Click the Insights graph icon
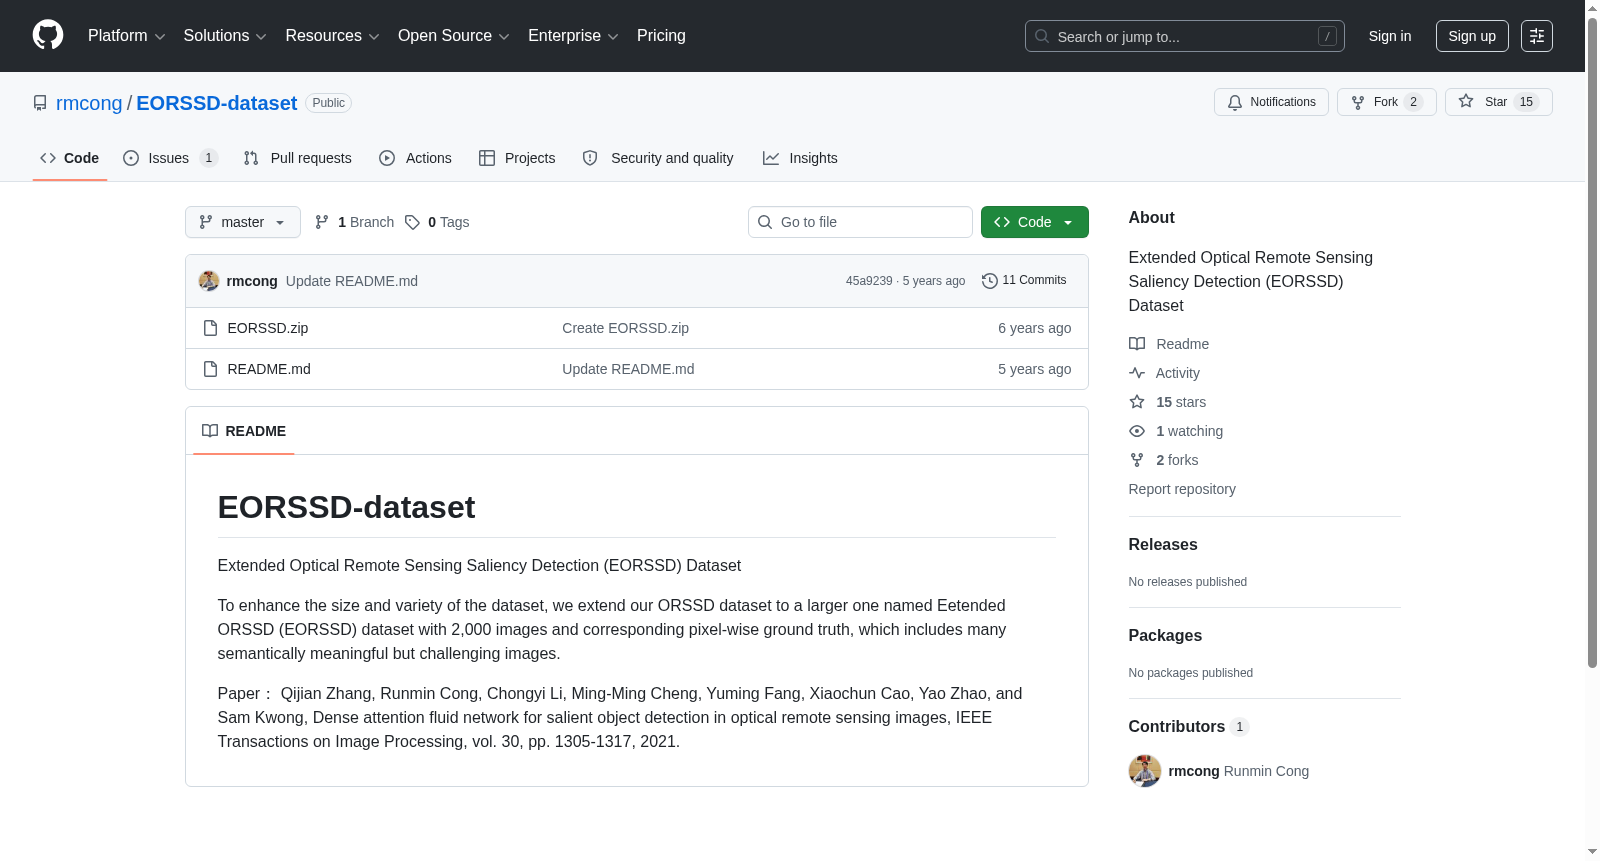This screenshot has height=861, width=1600. (771, 158)
